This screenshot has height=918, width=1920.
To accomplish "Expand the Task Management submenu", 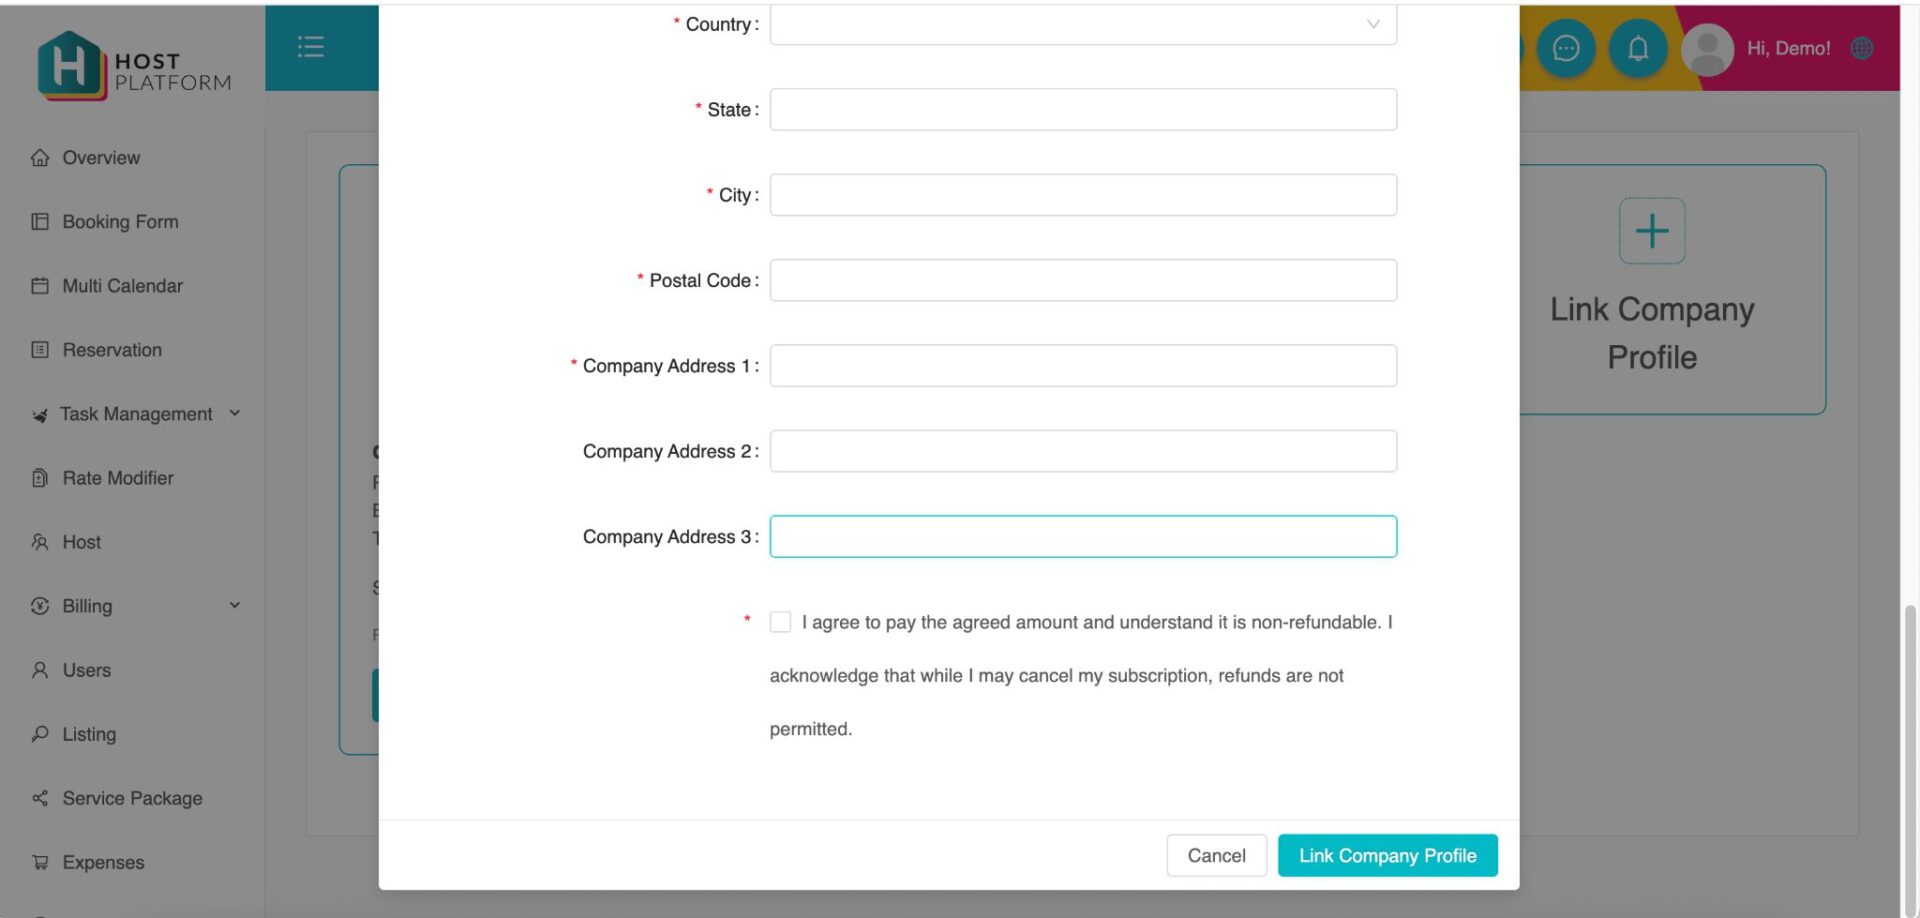I will pyautogui.click(x=234, y=413).
